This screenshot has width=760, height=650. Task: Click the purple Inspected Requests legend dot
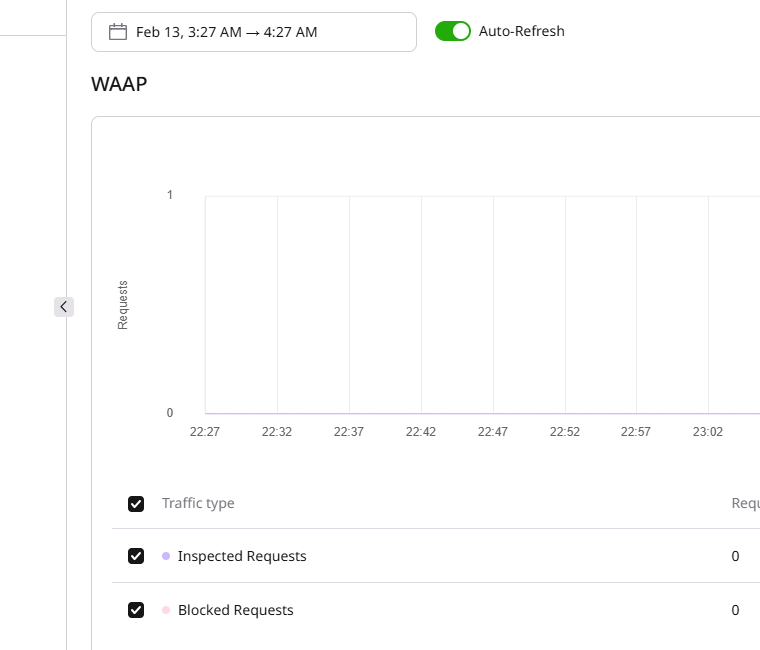coord(166,556)
